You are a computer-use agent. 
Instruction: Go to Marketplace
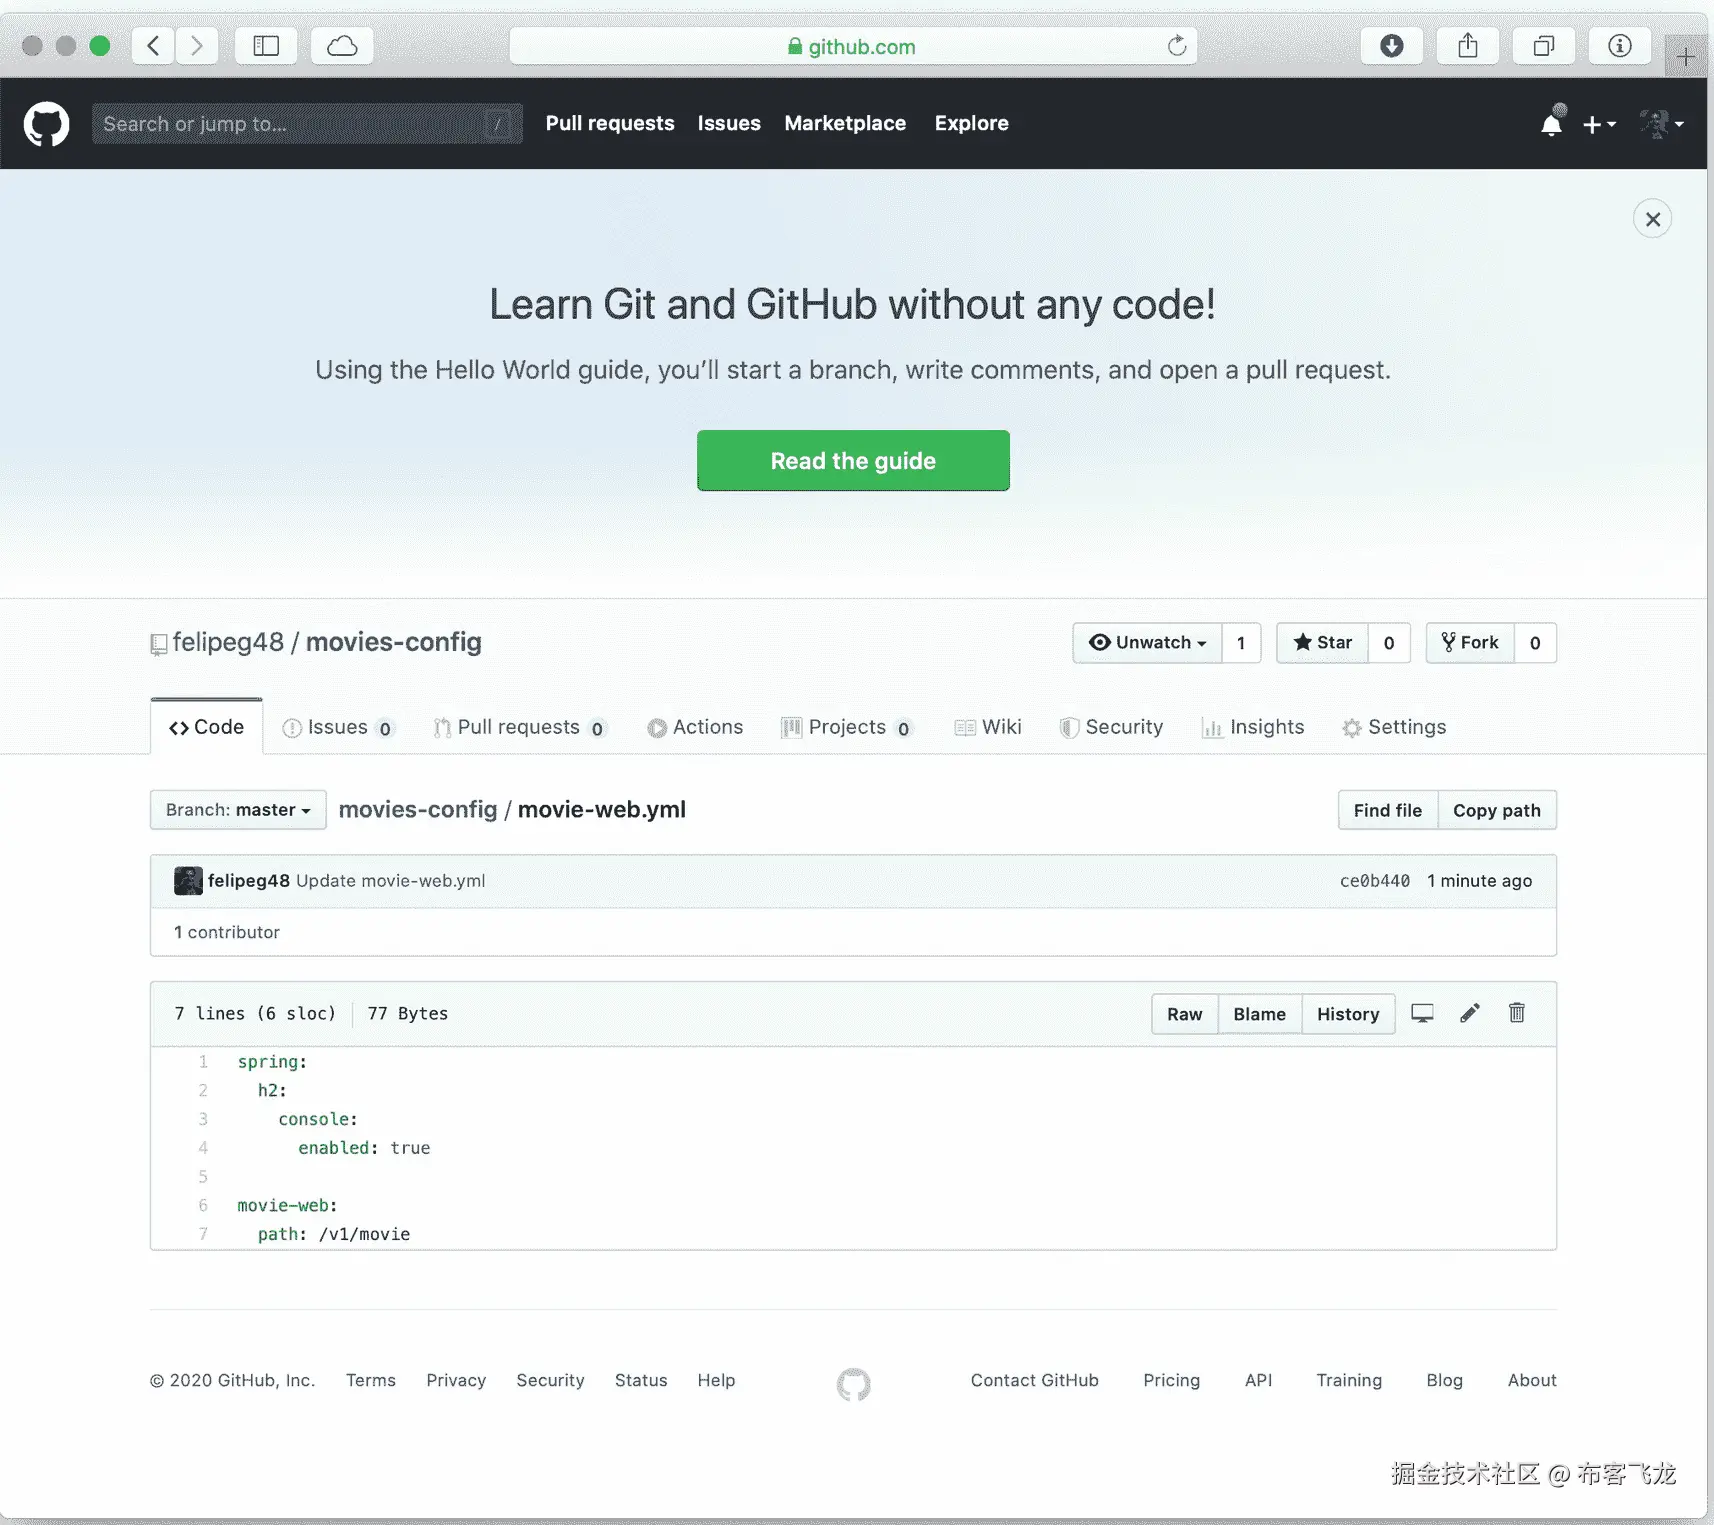point(845,123)
